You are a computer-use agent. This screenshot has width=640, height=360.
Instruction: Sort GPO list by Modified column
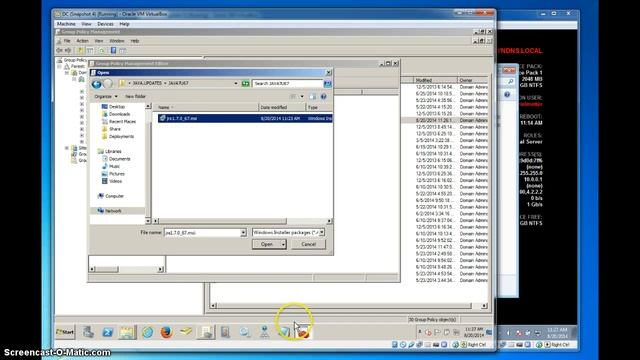[x=435, y=80]
